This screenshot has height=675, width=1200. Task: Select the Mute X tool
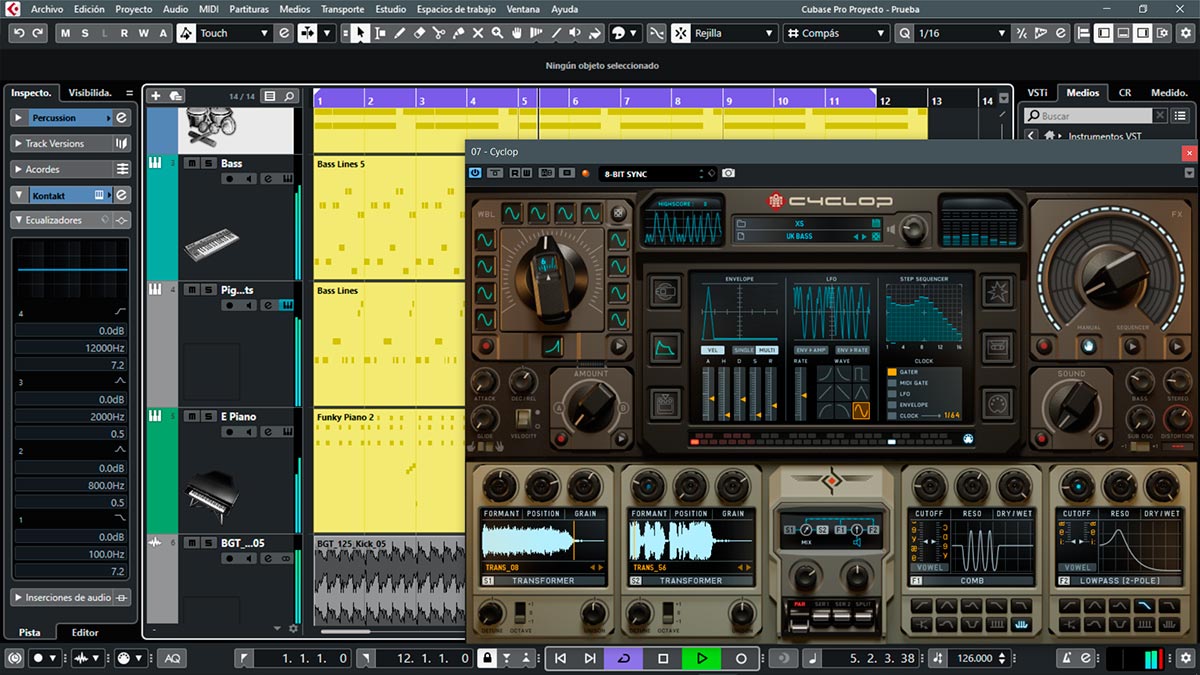478,33
